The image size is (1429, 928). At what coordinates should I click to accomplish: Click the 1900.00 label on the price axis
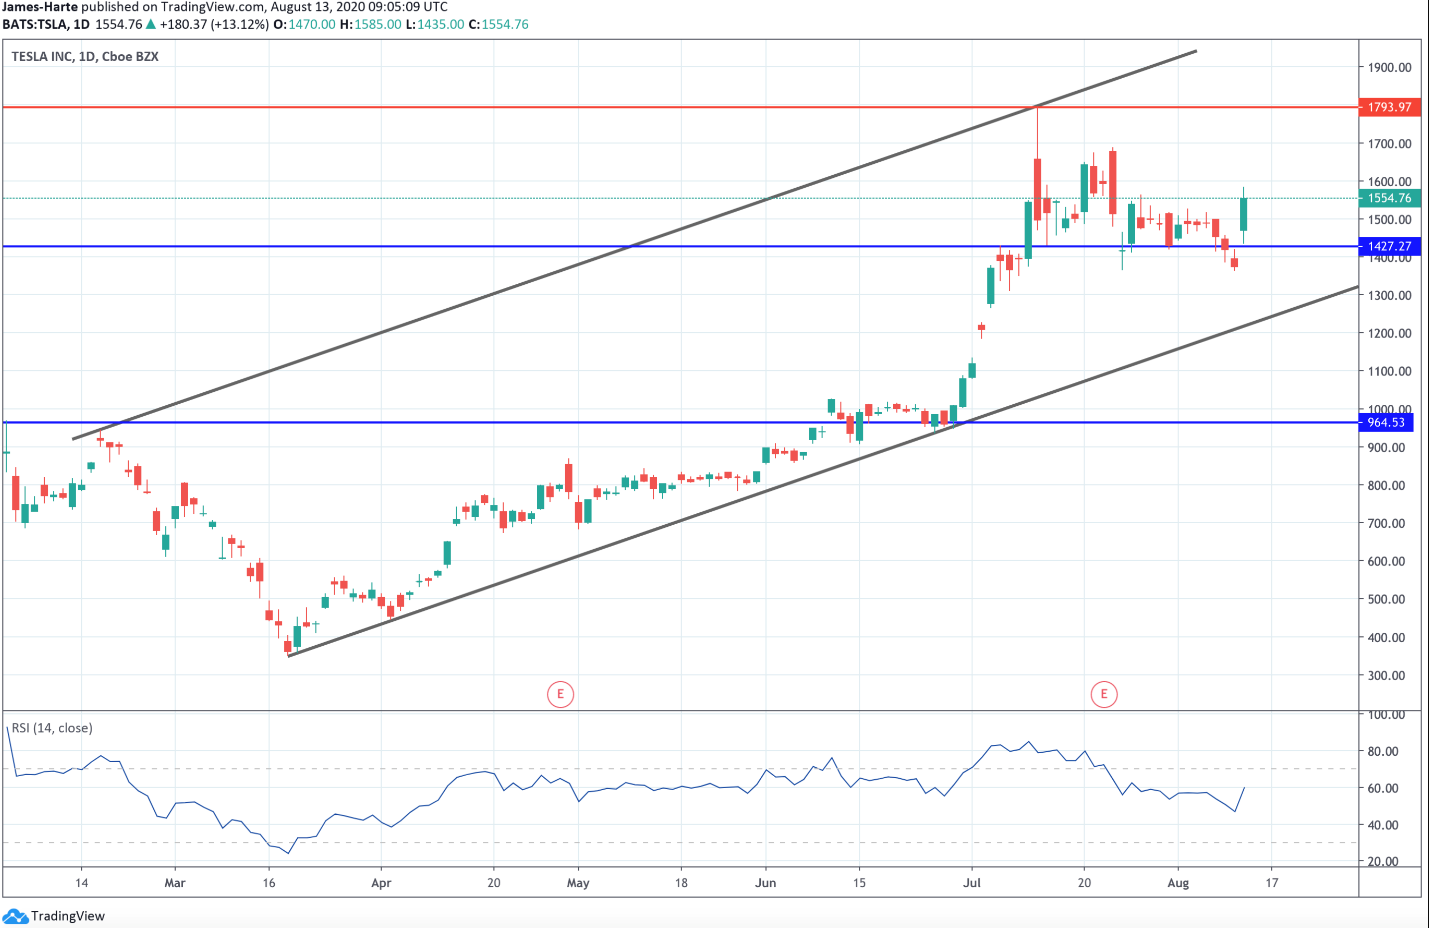coord(1389,68)
